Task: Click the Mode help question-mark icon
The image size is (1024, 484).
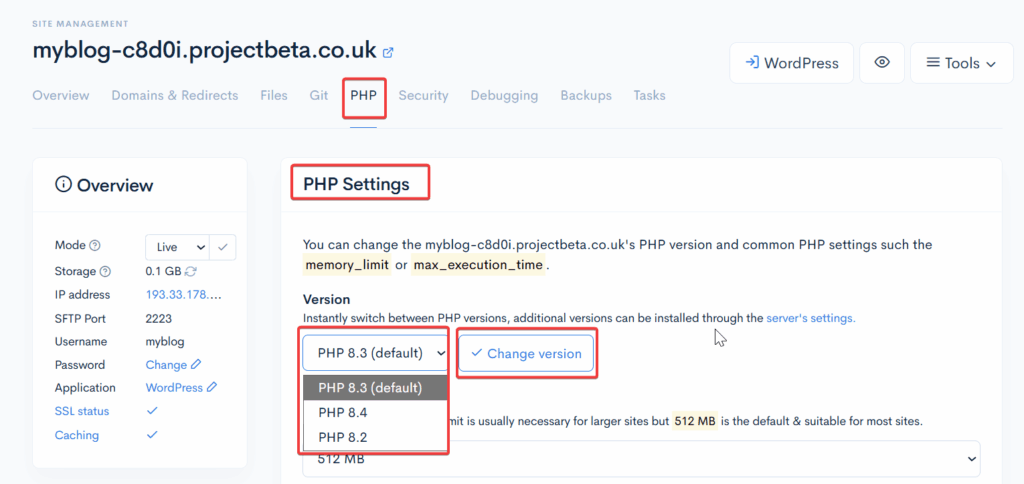Action: pos(95,246)
